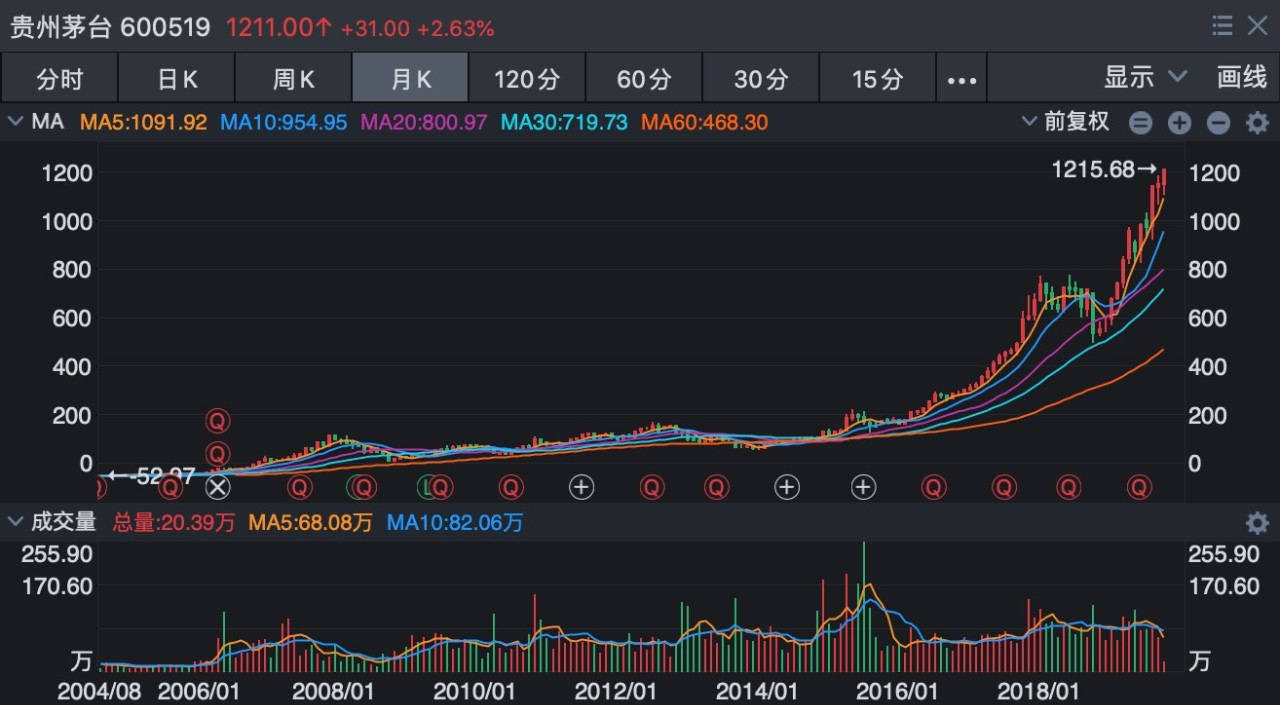Click the 2018/01 date label
Viewport: 1280px width, 705px height.
point(1037,692)
